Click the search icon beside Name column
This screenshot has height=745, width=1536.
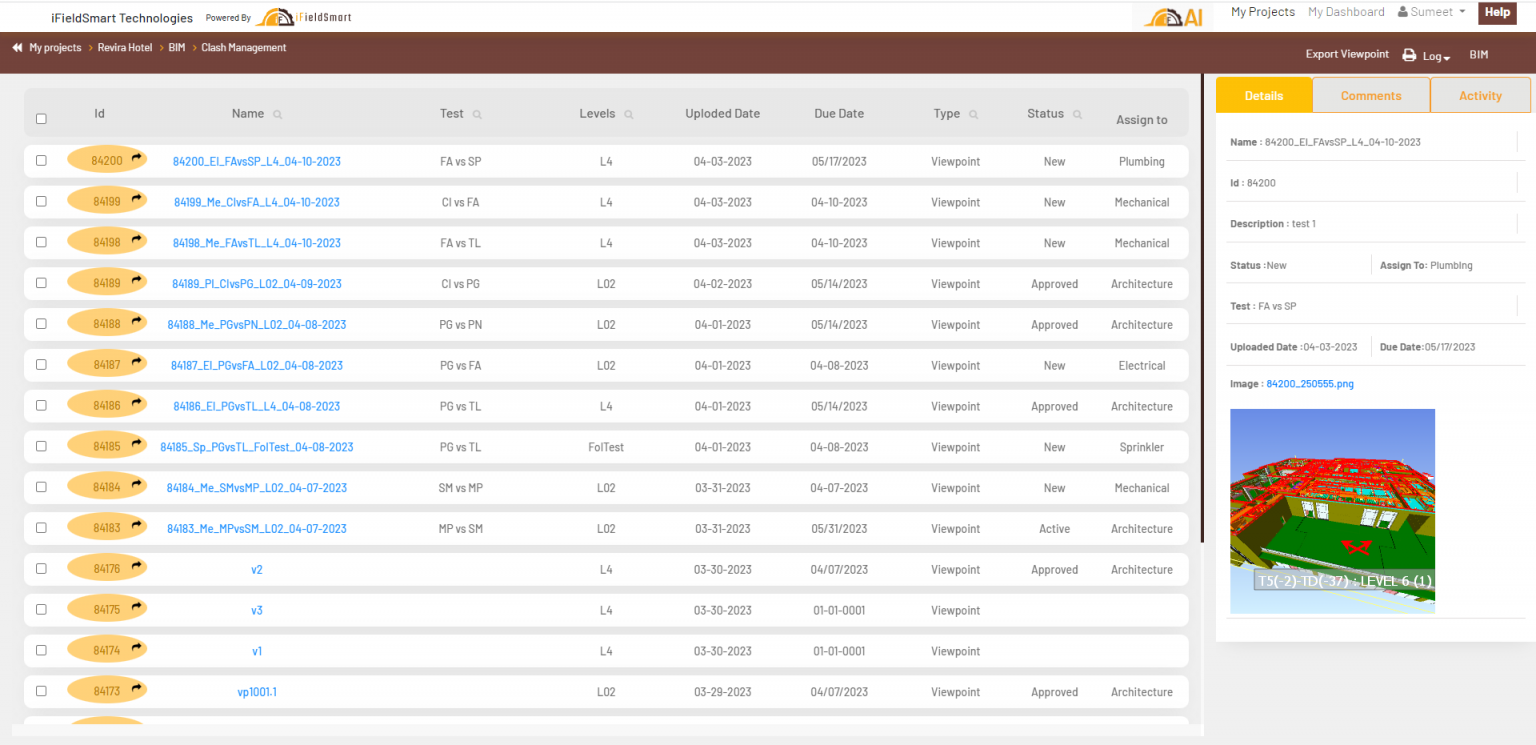(277, 115)
